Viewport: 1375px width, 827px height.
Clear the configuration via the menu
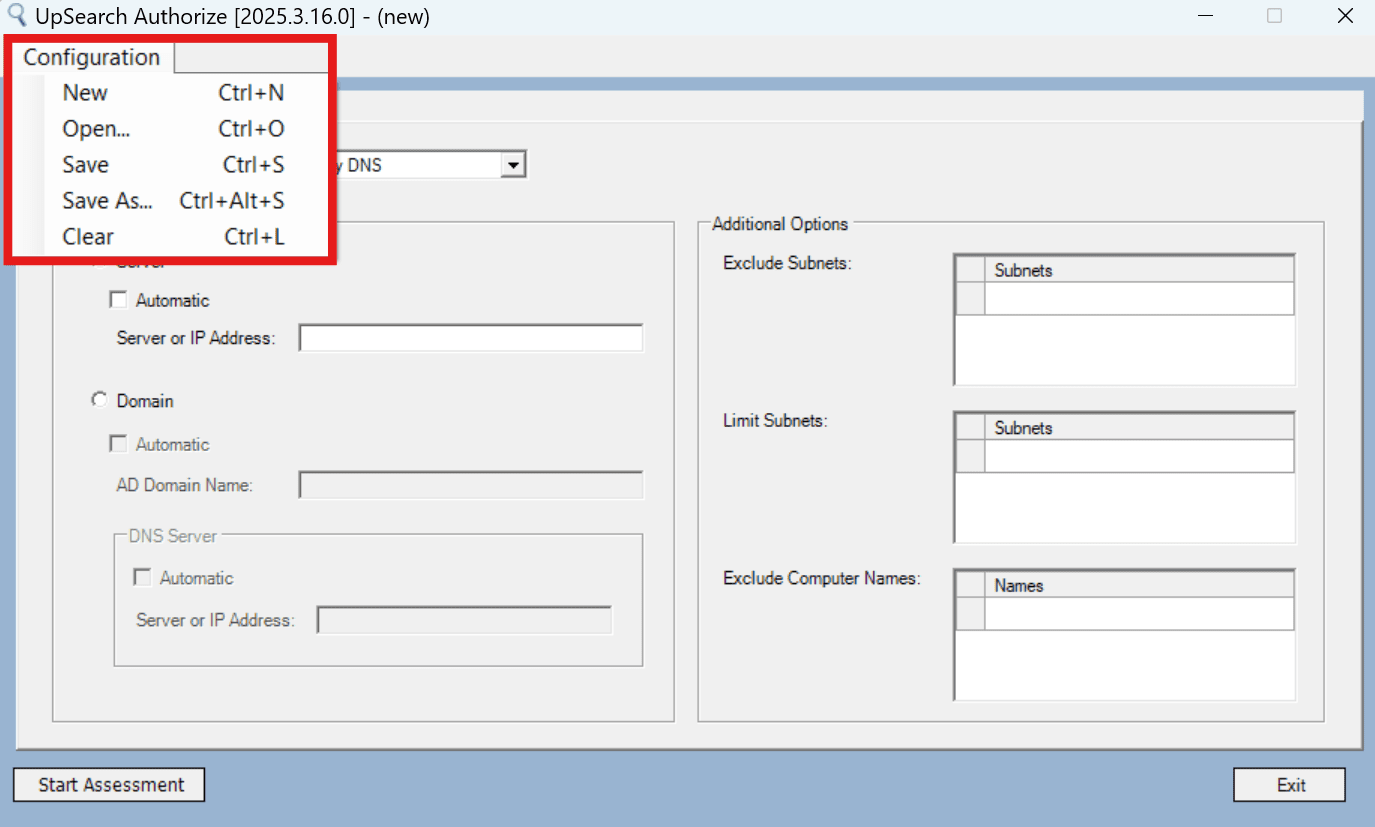pyautogui.click(x=87, y=236)
